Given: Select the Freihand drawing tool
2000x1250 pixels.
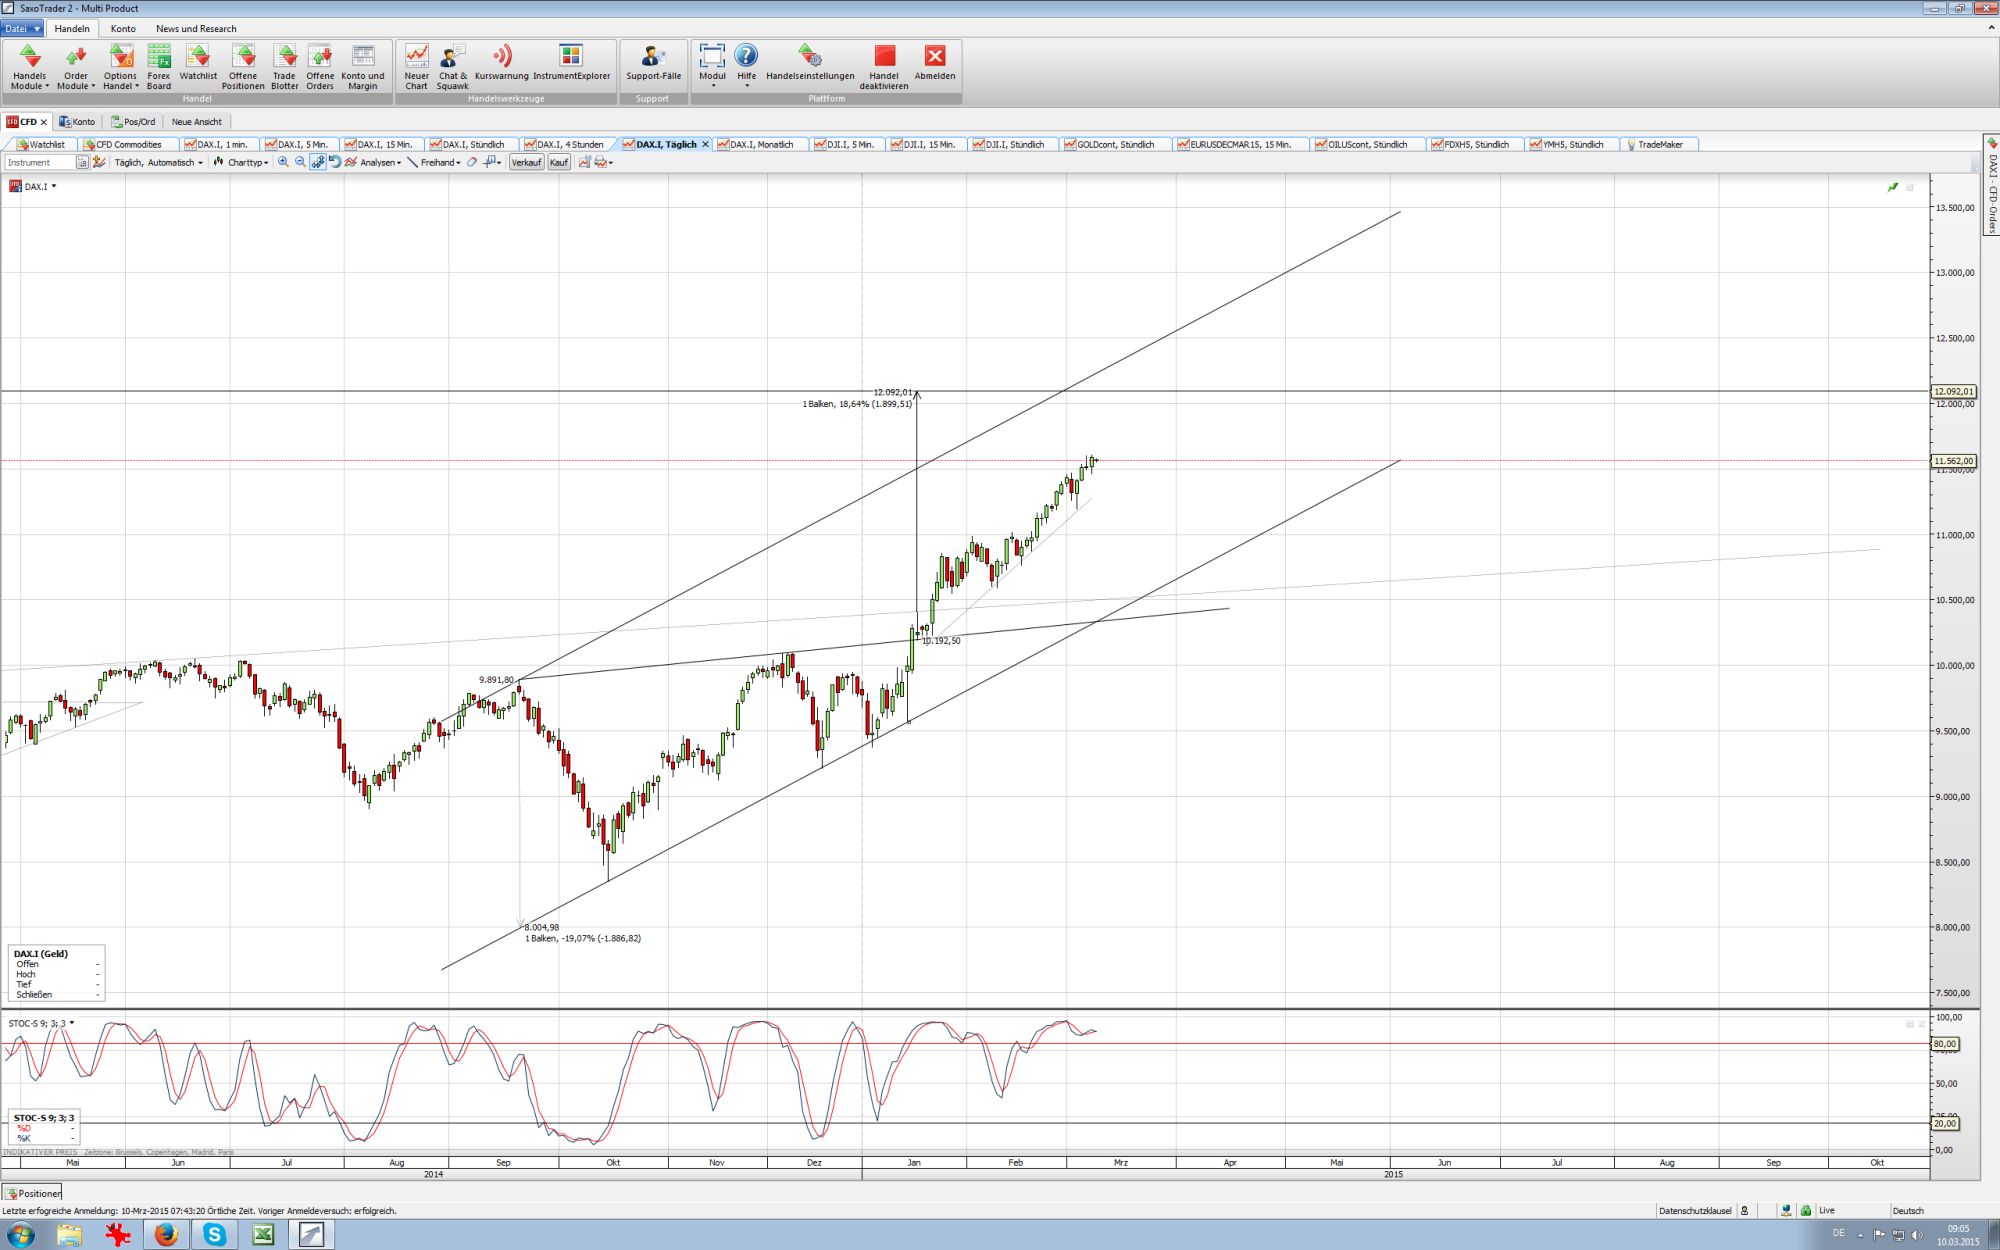Looking at the screenshot, I should pyautogui.click(x=437, y=163).
